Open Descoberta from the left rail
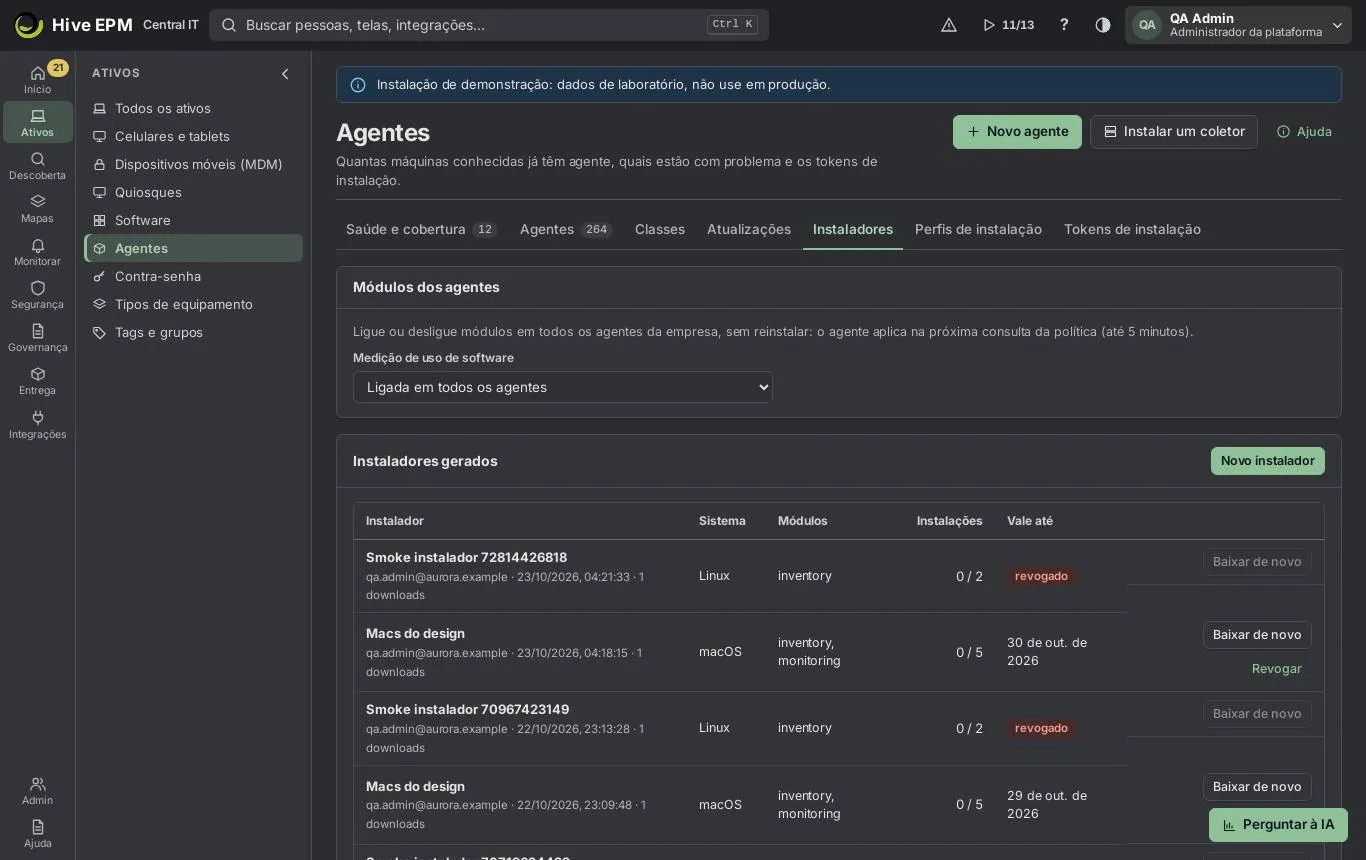The height and width of the screenshot is (860, 1366). pyautogui.click(x=37, y=166)
